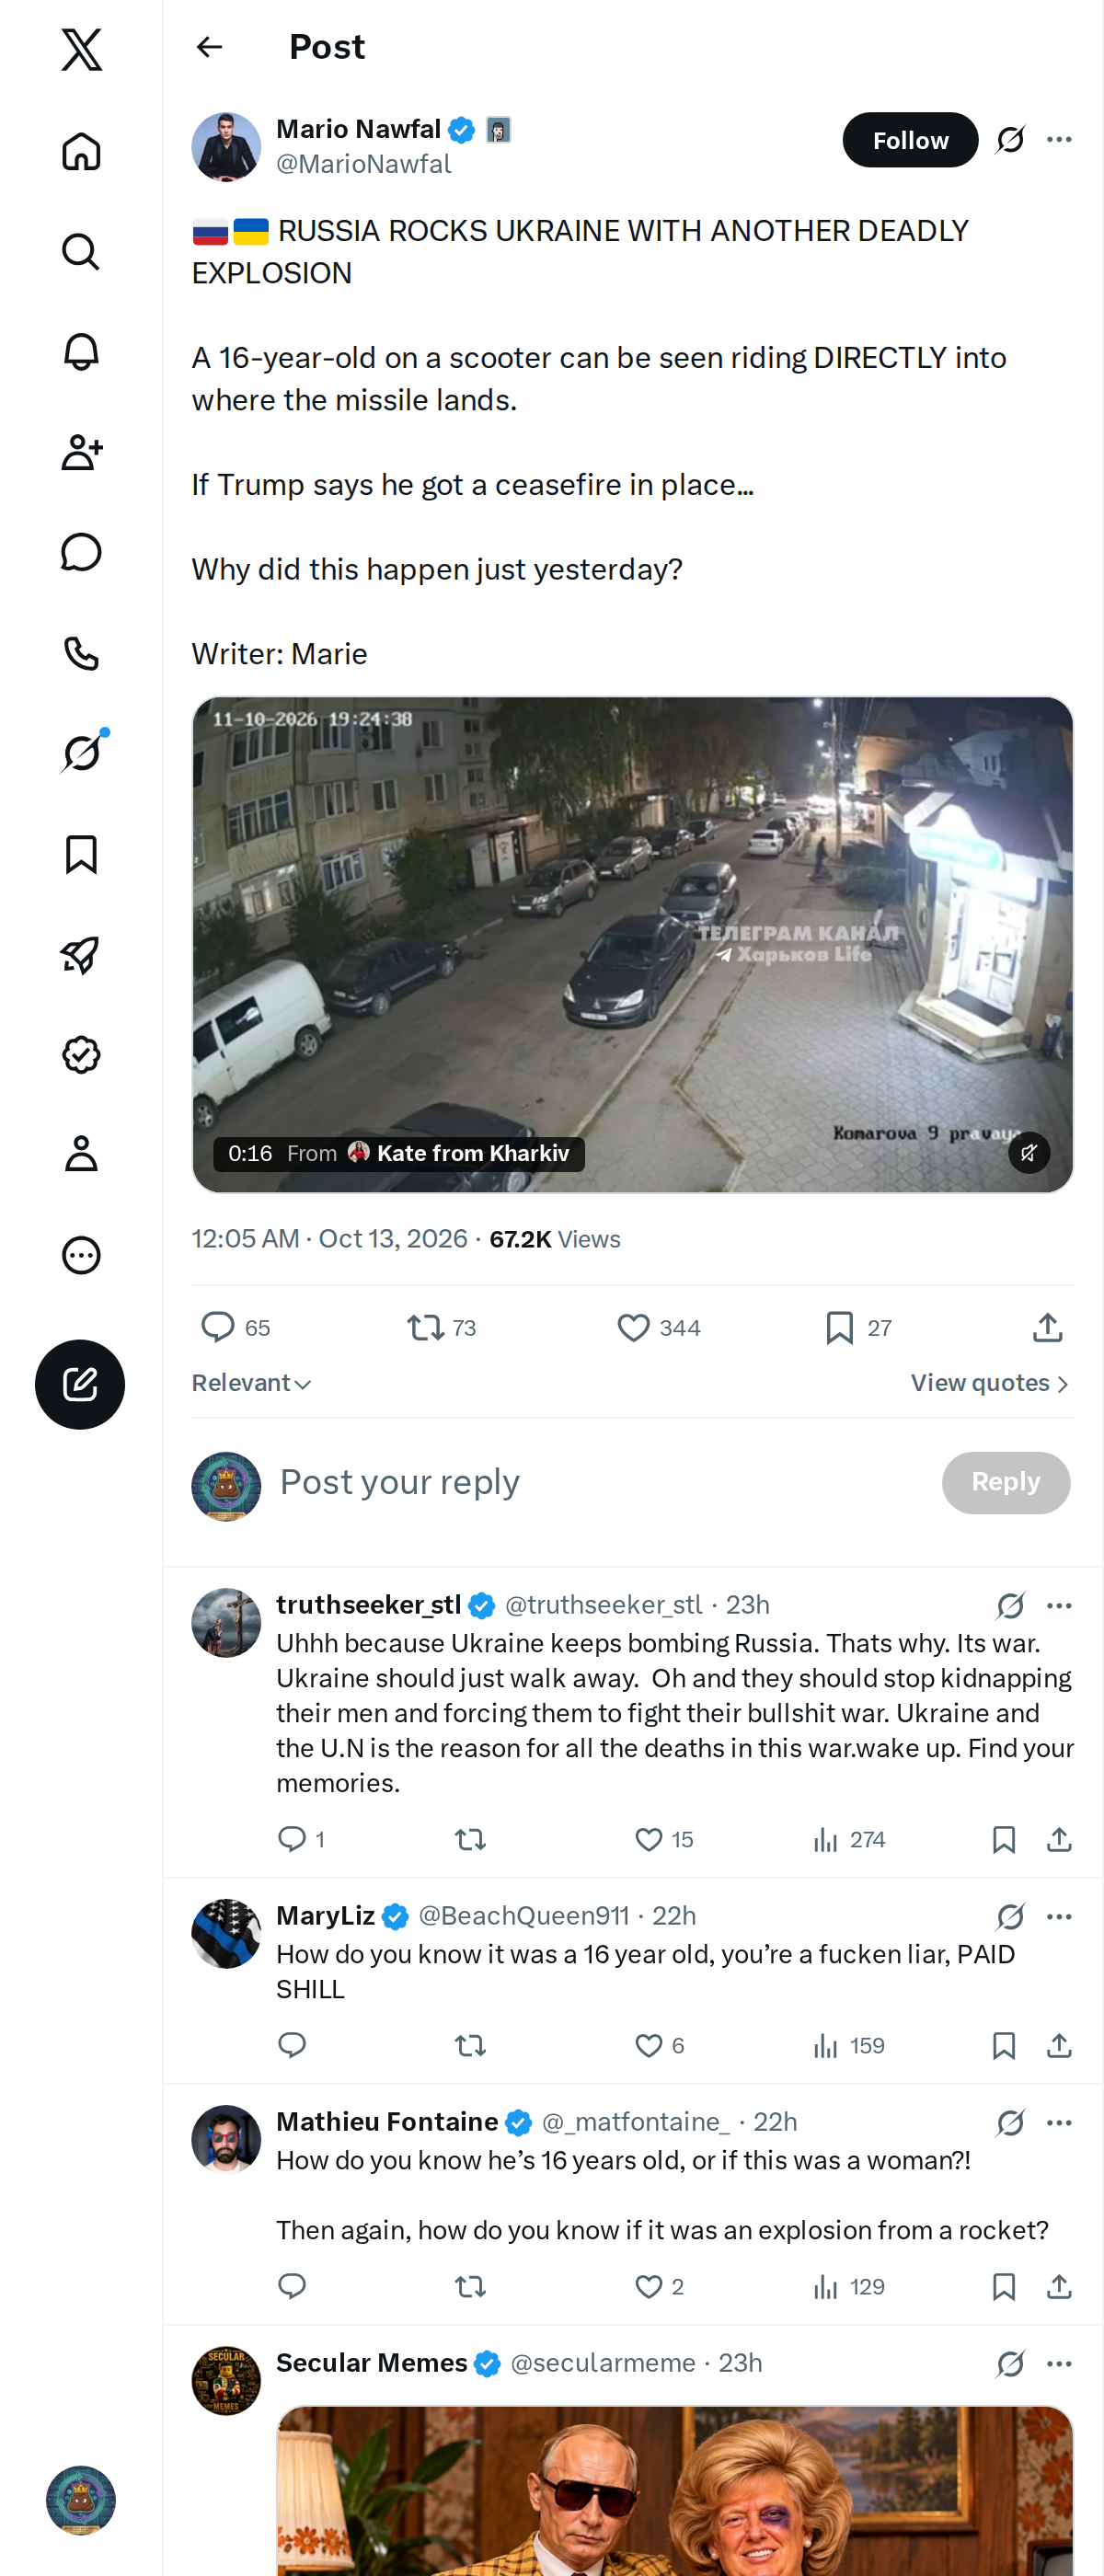Unmute the video with the speaker icon
Screen dimensions: 1104x2576
tap(1028, 1152)
